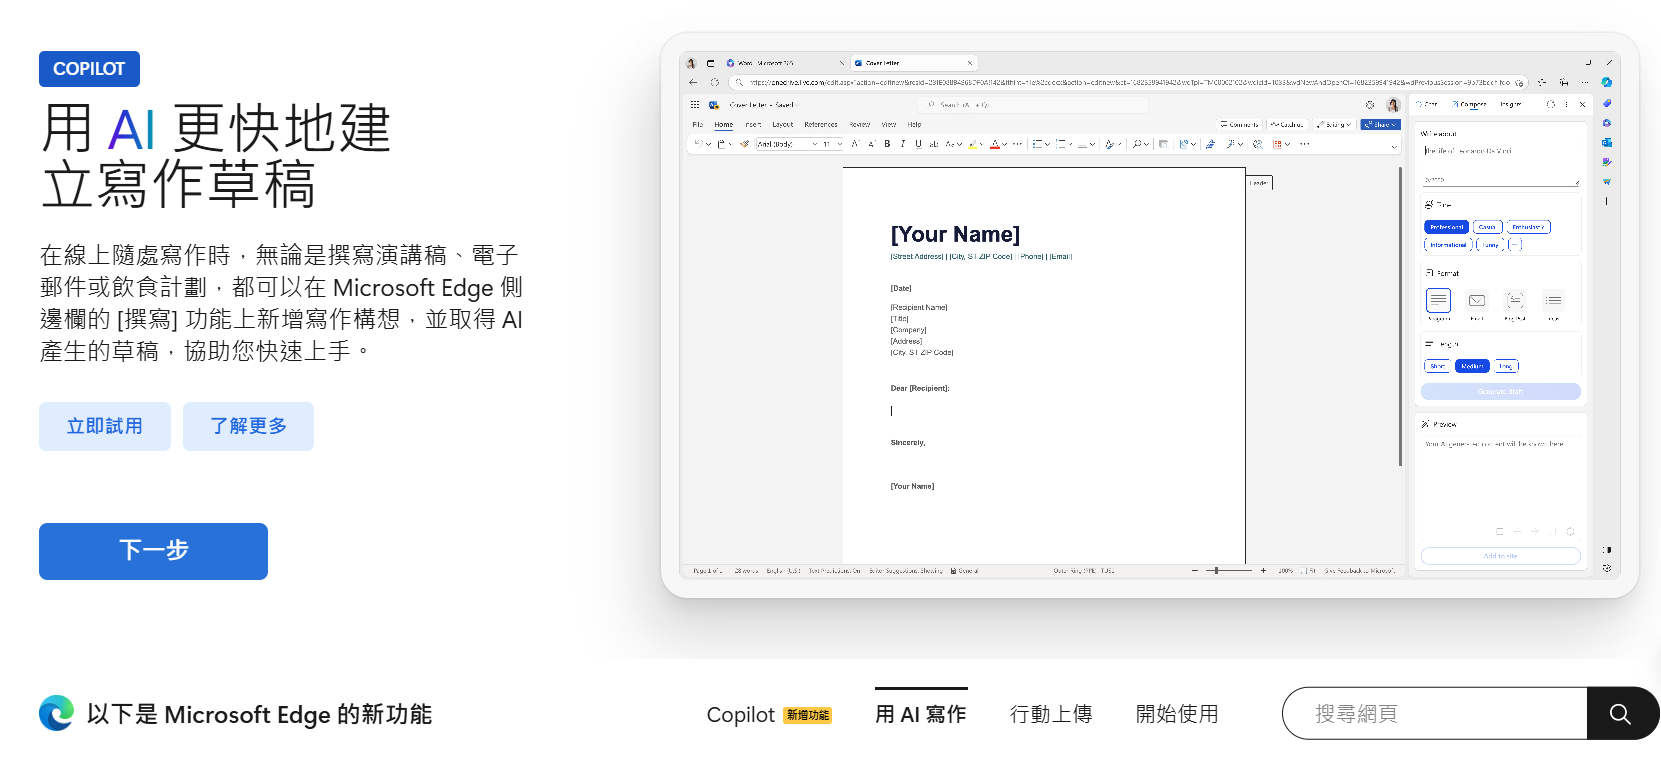Click the Word compose preview image
1661x758 pixels.
pos(1149,315)
